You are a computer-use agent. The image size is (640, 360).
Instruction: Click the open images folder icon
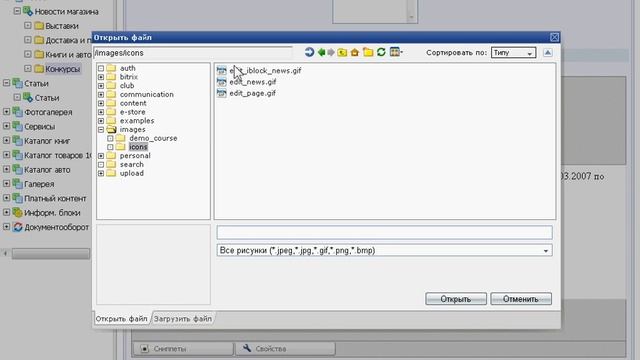[x=111, y=129]
